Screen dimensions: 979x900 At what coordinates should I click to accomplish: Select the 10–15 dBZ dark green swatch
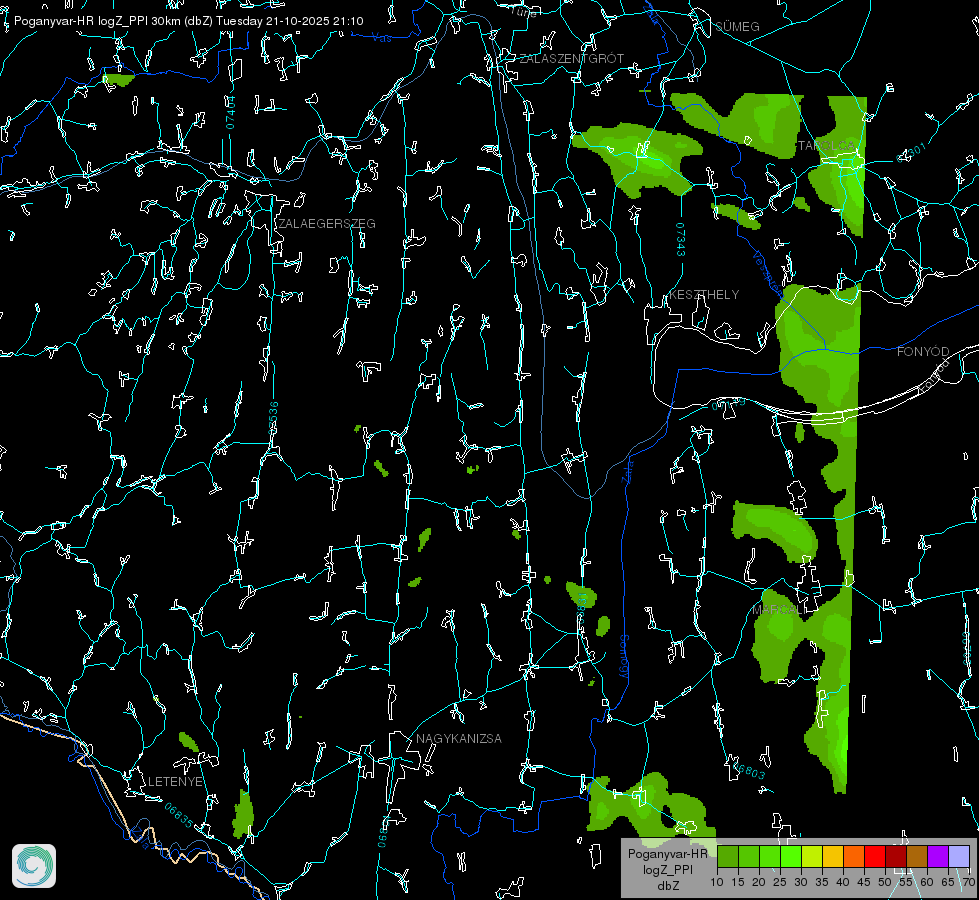[728, 856]
